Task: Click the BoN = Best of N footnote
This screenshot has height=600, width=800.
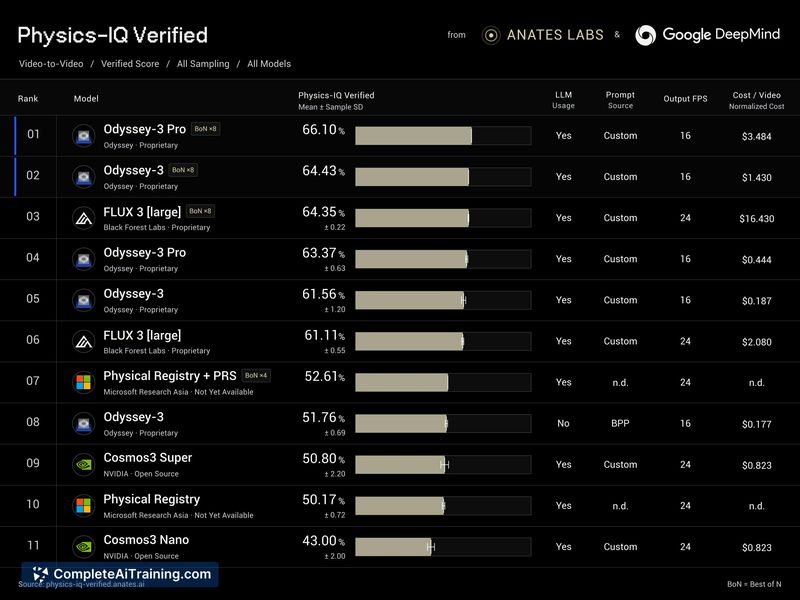Action: tap(754, 584)
